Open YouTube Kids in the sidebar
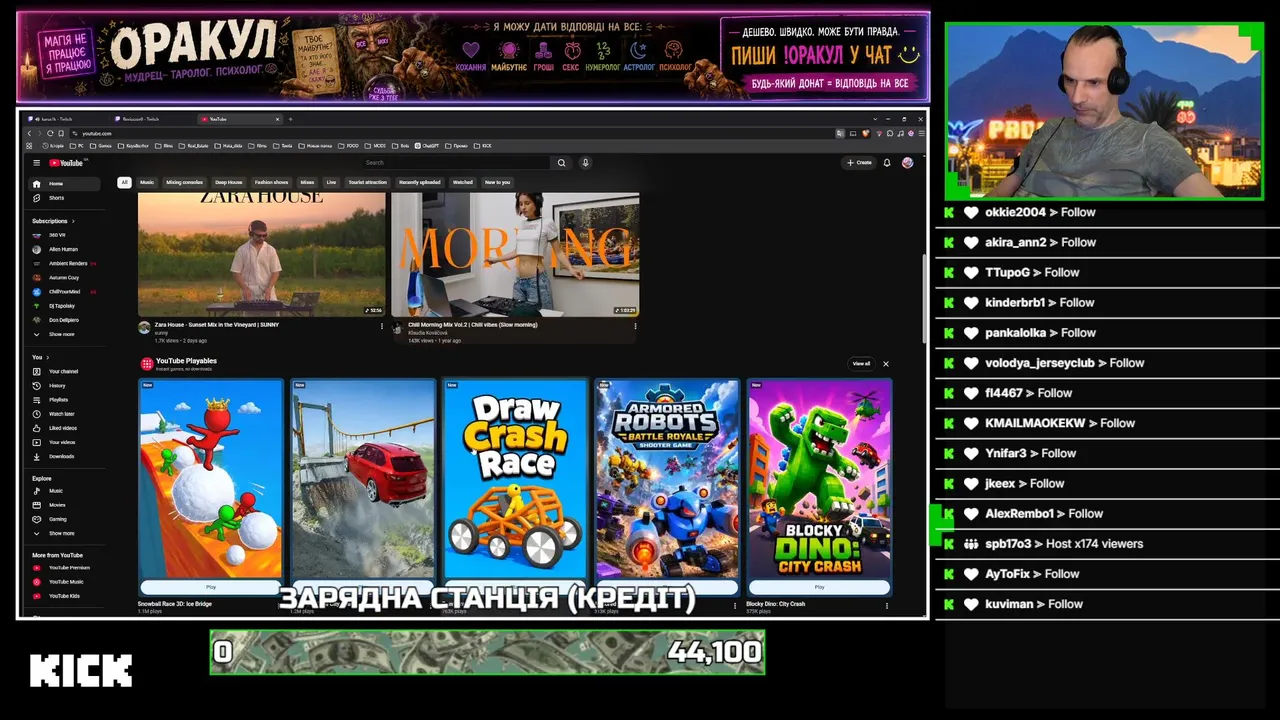This screenshot has height=720, width=1280. point(66,596)
